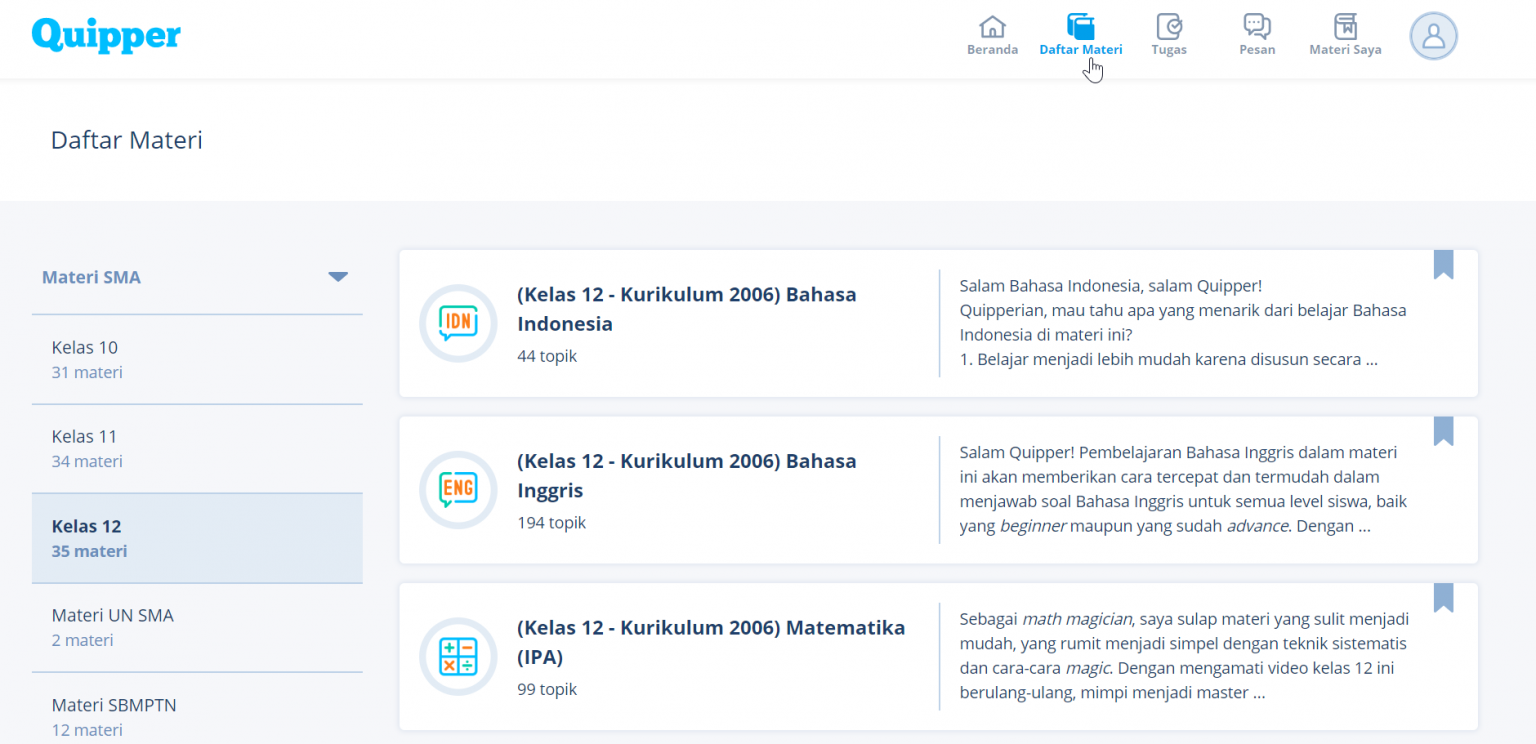This screenshot has height=744, width=1536.
Task: Expand the Materi SBMPTN category
Action: [114, 705]
